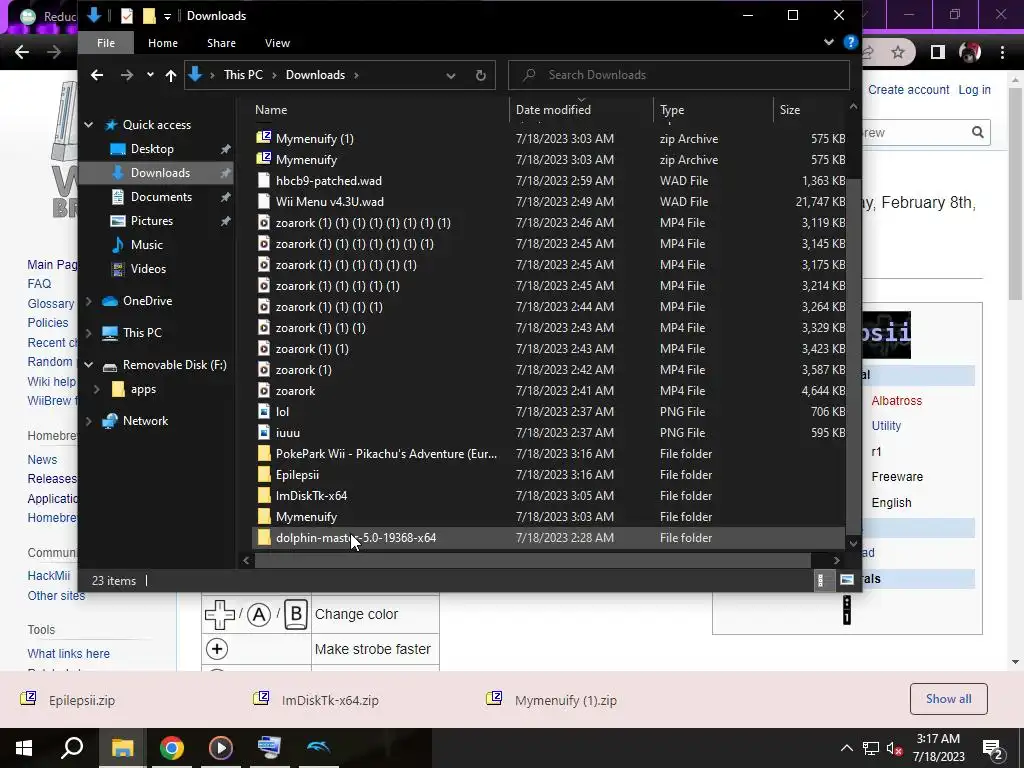Screen dimensions: 1024x768
Task: Click the horizontal scrollbar in file list
Action: tap(533, 560)
